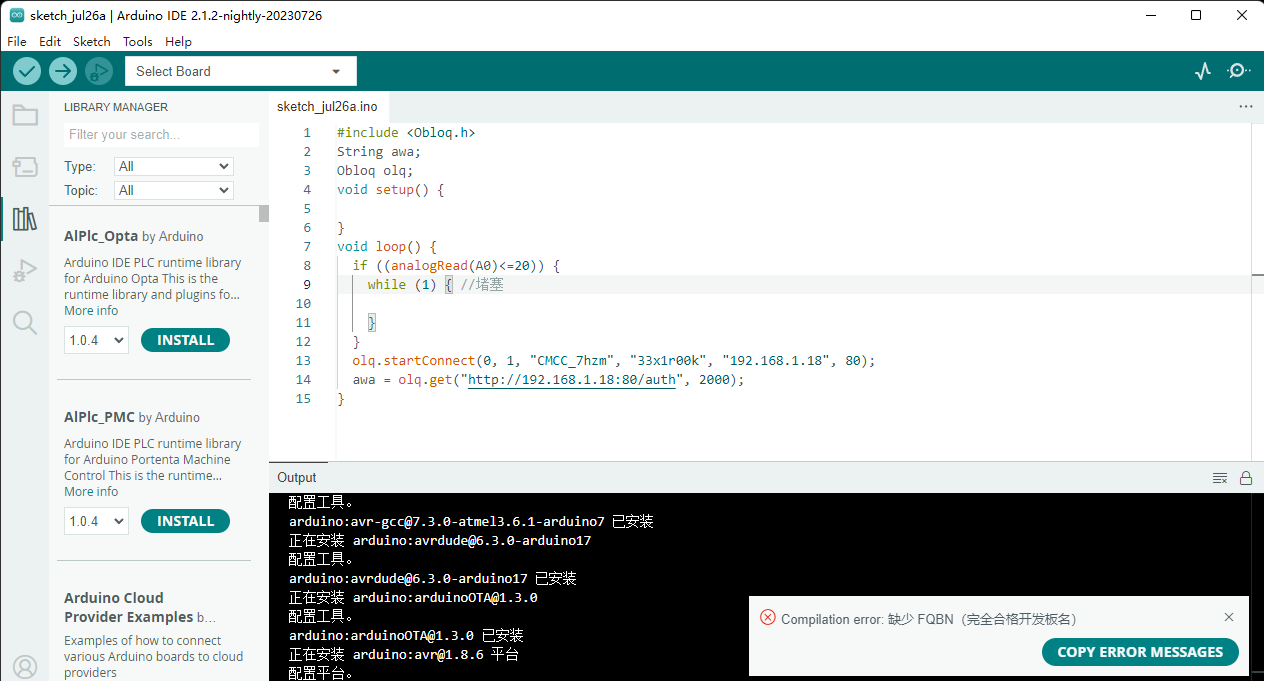
Task: Open the AlPlc_Opta version 1.0.4 dropdown
Action: tap(97, 340)
